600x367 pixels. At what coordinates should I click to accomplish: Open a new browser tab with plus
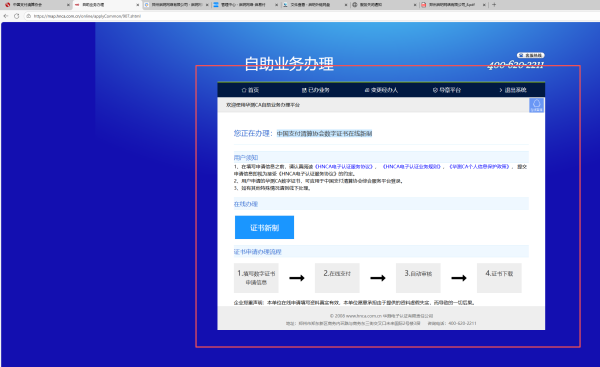(x=494, y=5)
